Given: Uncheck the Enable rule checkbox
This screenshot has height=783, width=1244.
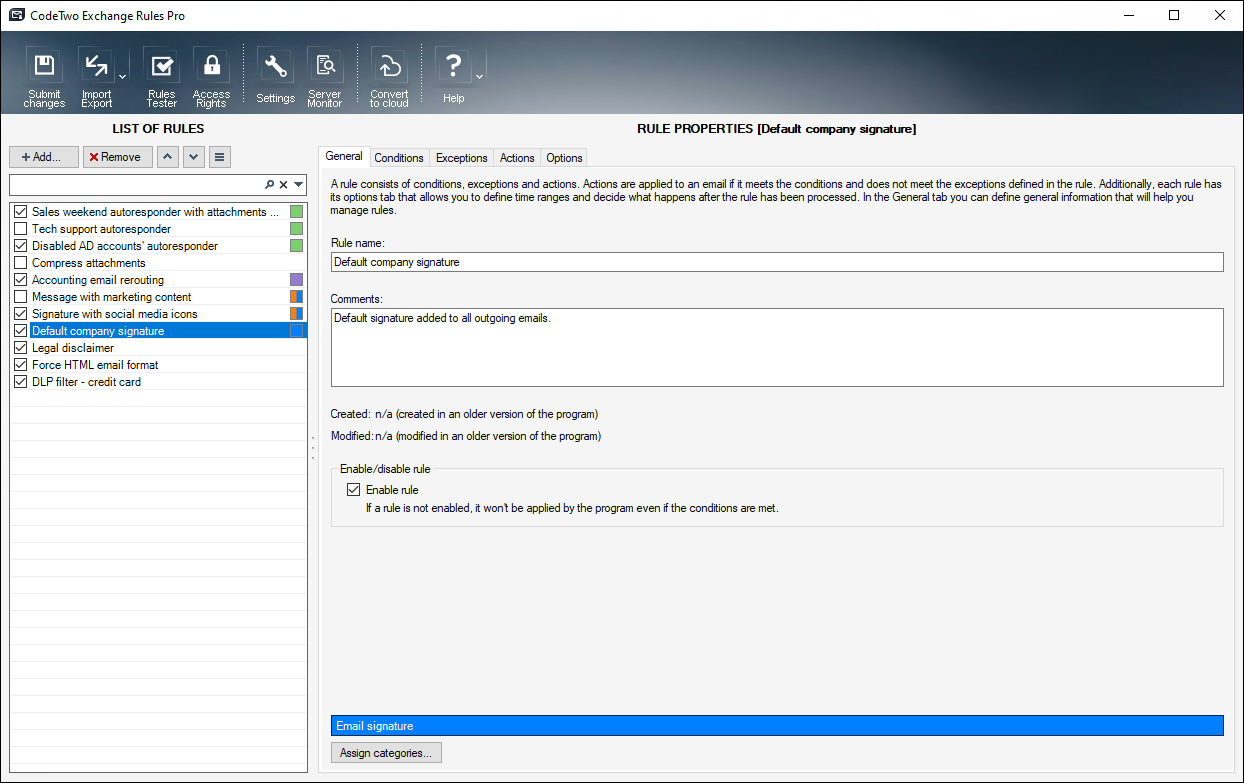Looking at the screenshot, I should pyautogui.click(x=353, y=490).
